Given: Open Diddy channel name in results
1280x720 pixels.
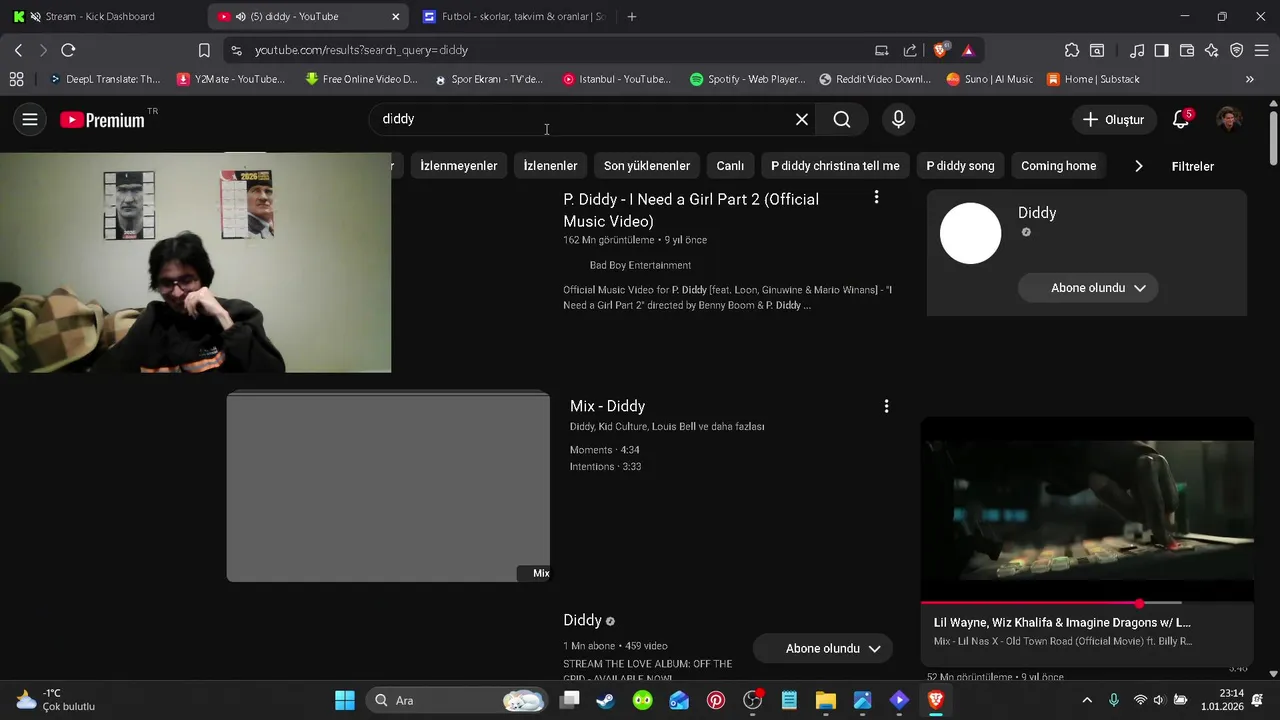Looking at the screenshot, I should pos(582,620).
